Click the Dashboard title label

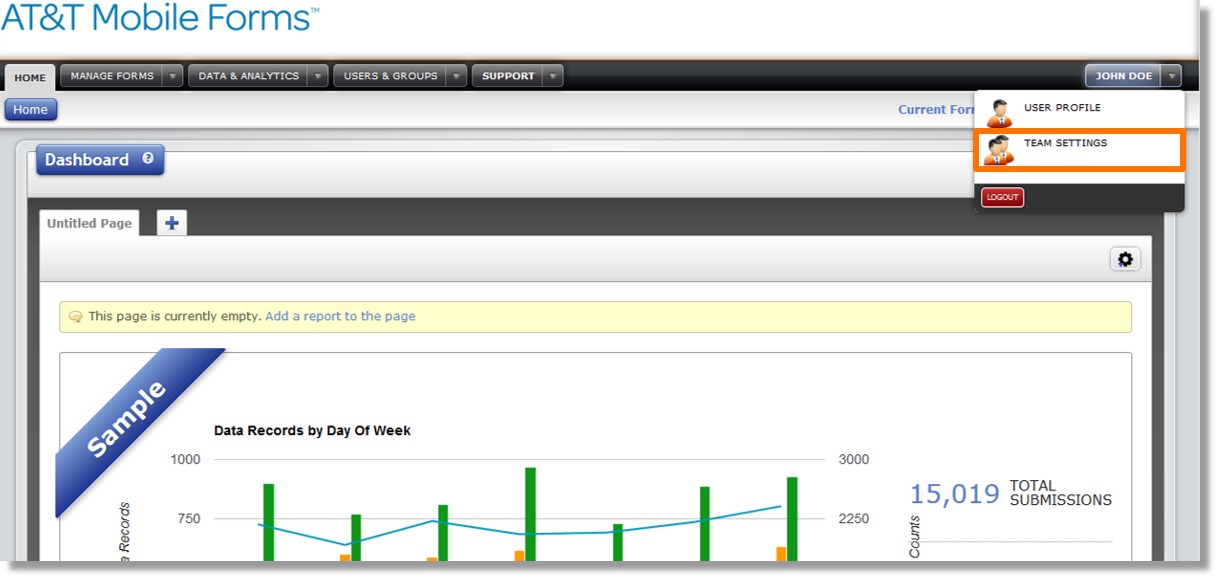pos(87,160)
